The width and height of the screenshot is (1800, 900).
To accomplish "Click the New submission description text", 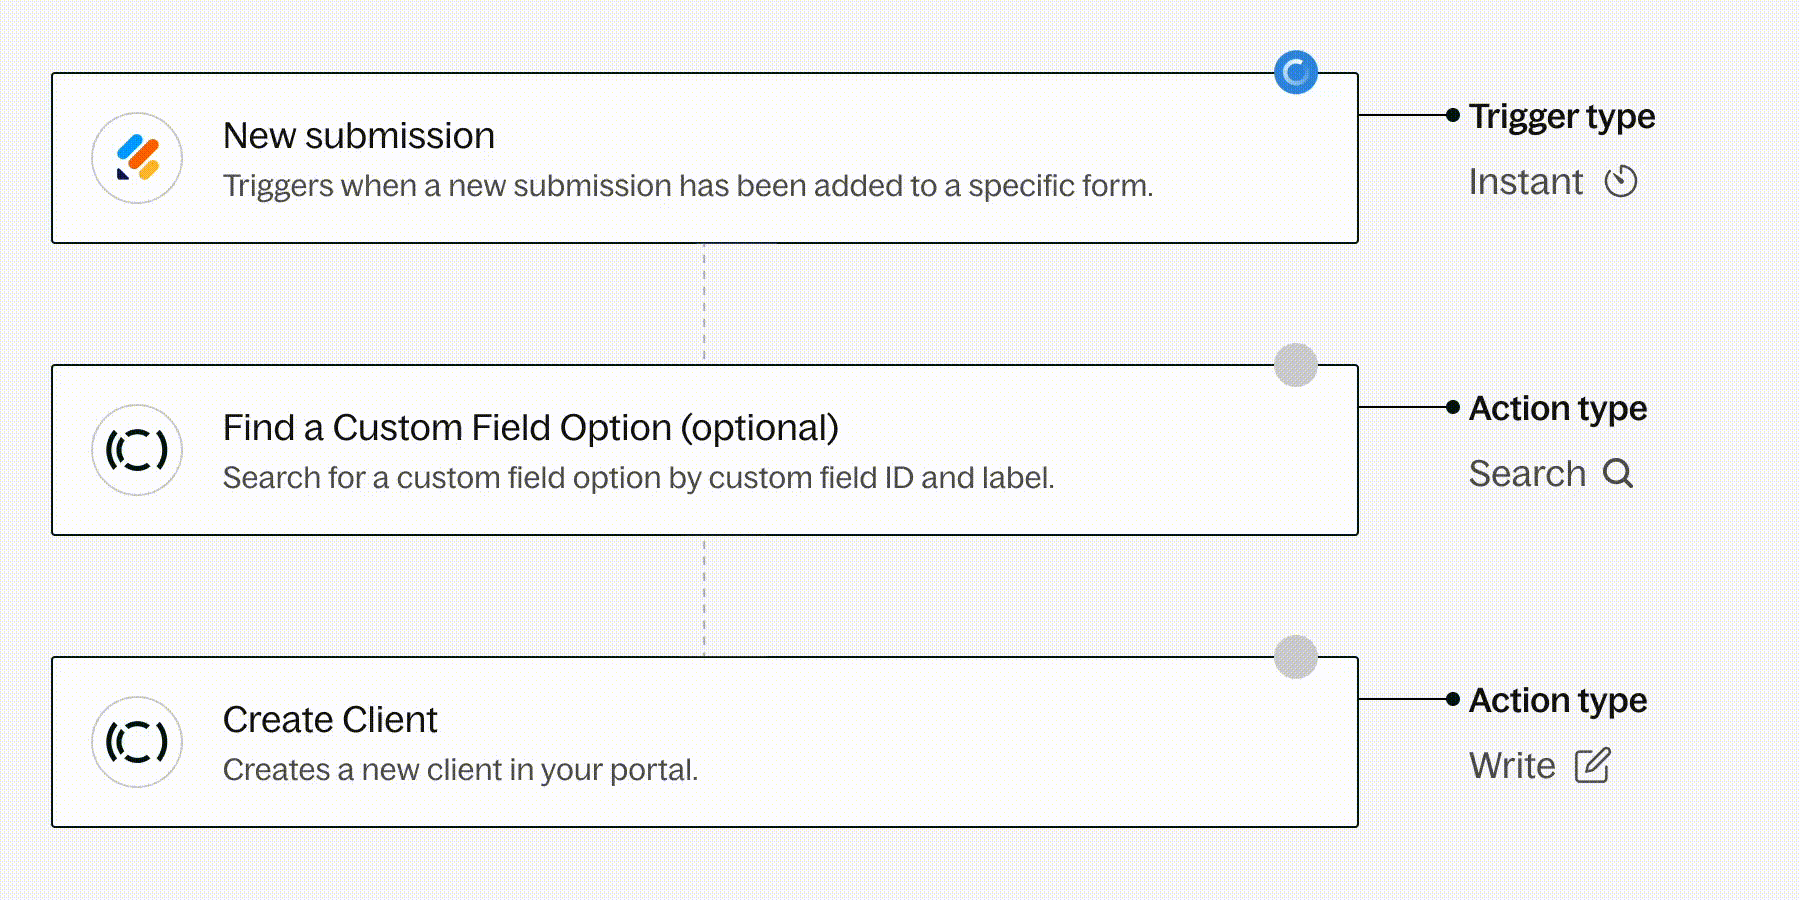I will tap(688, 186).
